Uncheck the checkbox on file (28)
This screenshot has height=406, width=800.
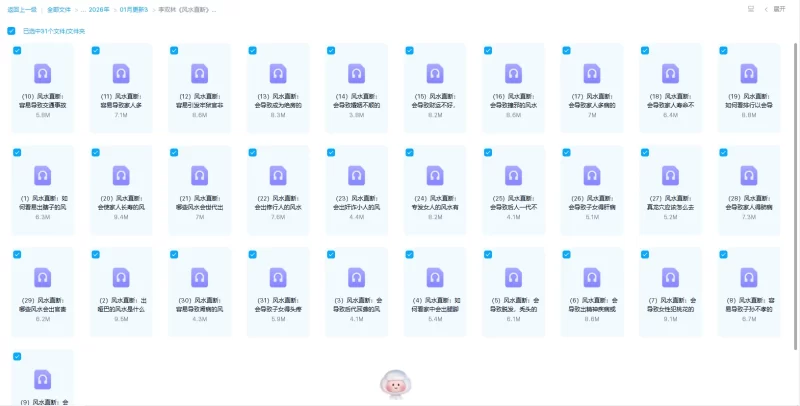click(723, 153)
